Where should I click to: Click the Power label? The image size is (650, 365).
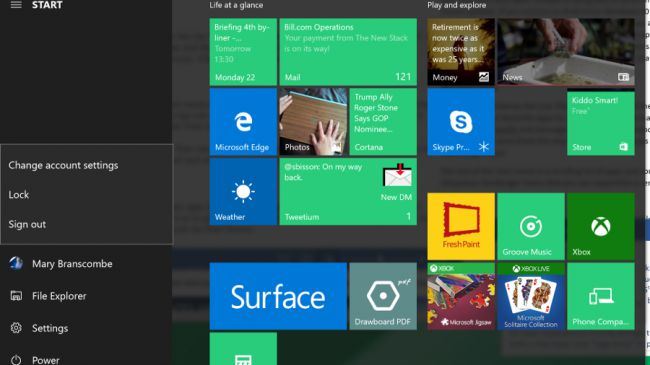click(46, 360)
